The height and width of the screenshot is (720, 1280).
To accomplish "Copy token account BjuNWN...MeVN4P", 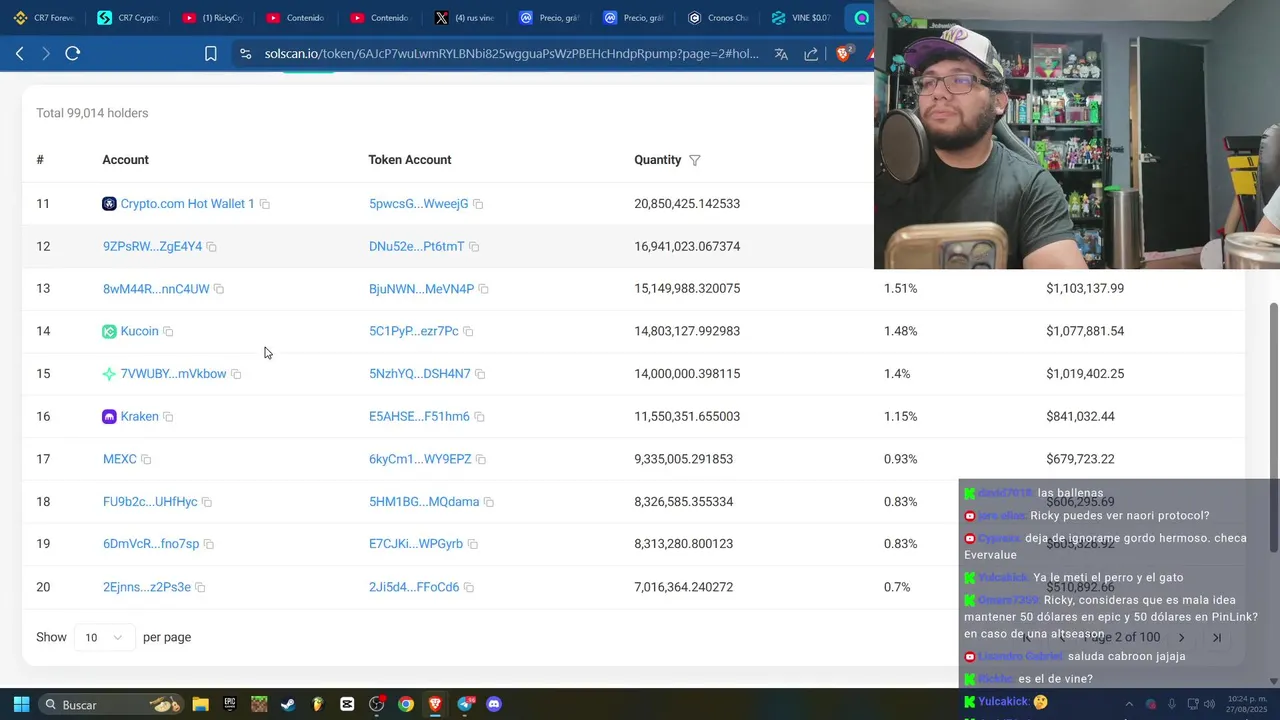I will tap(484, 289).
